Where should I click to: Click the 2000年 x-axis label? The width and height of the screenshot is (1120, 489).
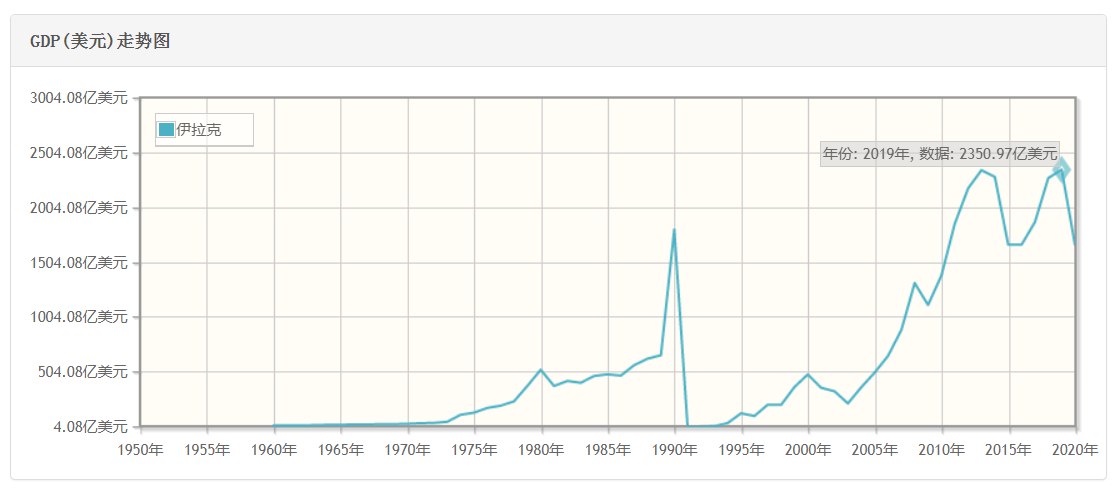(809, 450)
